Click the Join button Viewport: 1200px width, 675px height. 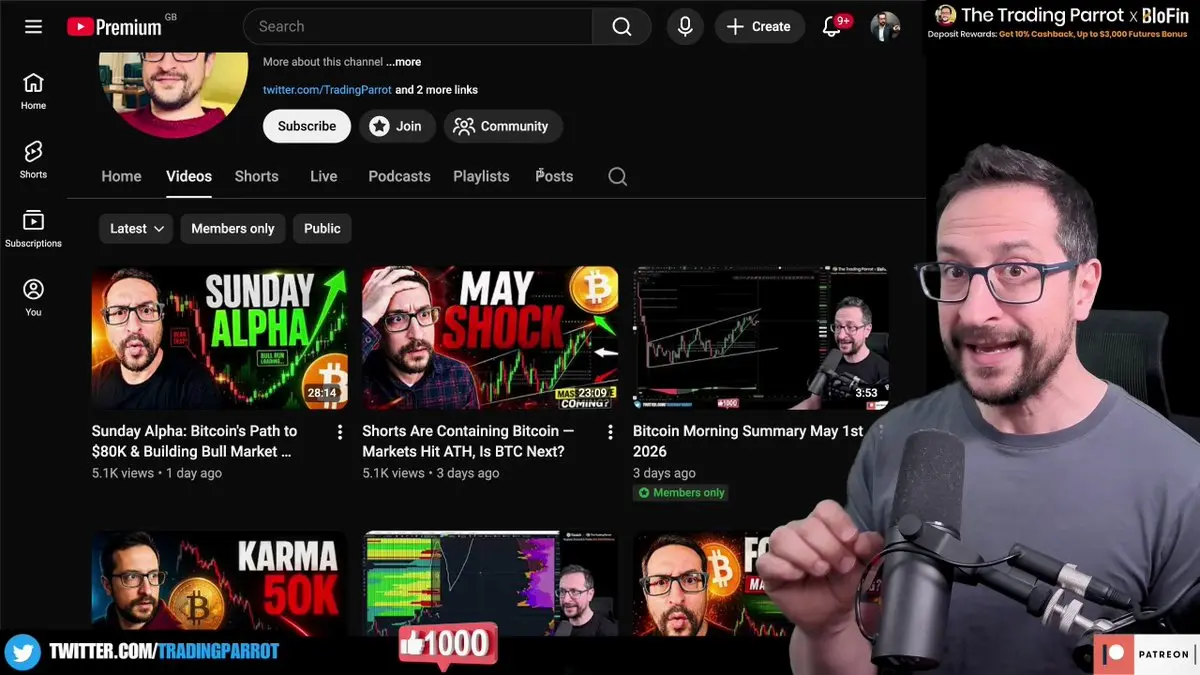tap(397, 126)
